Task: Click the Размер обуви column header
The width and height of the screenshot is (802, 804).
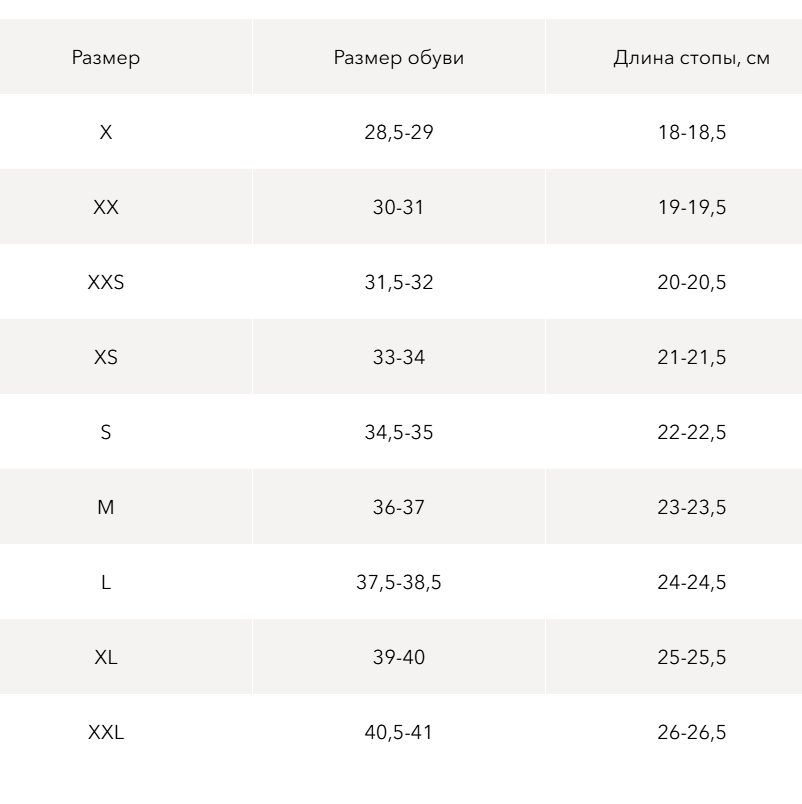Action: (x=398, y=58)
